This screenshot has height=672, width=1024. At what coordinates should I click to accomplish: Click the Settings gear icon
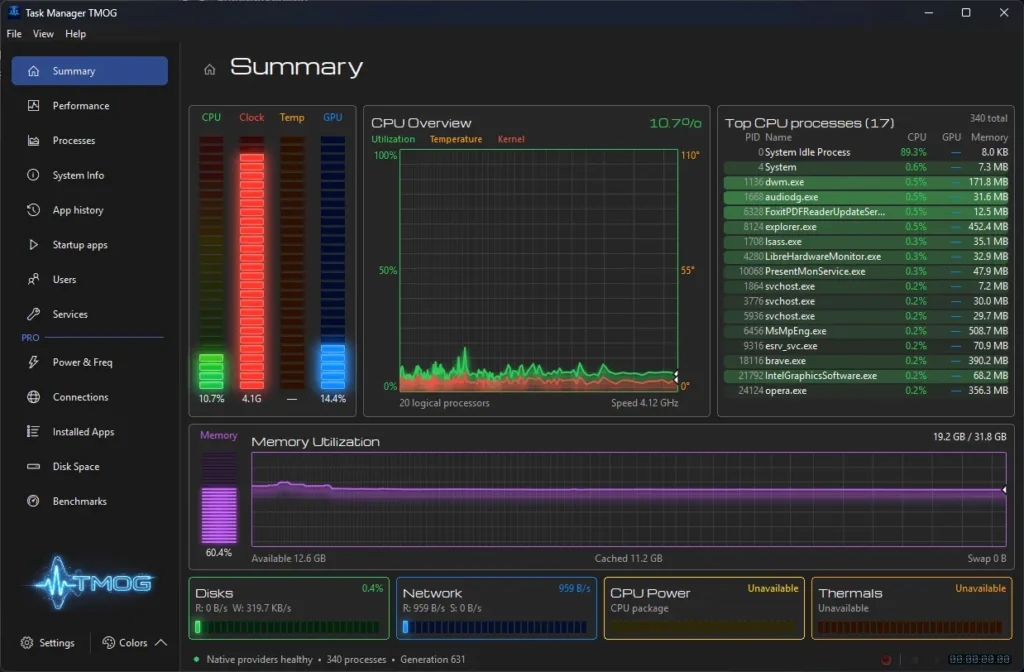(27, 643)
